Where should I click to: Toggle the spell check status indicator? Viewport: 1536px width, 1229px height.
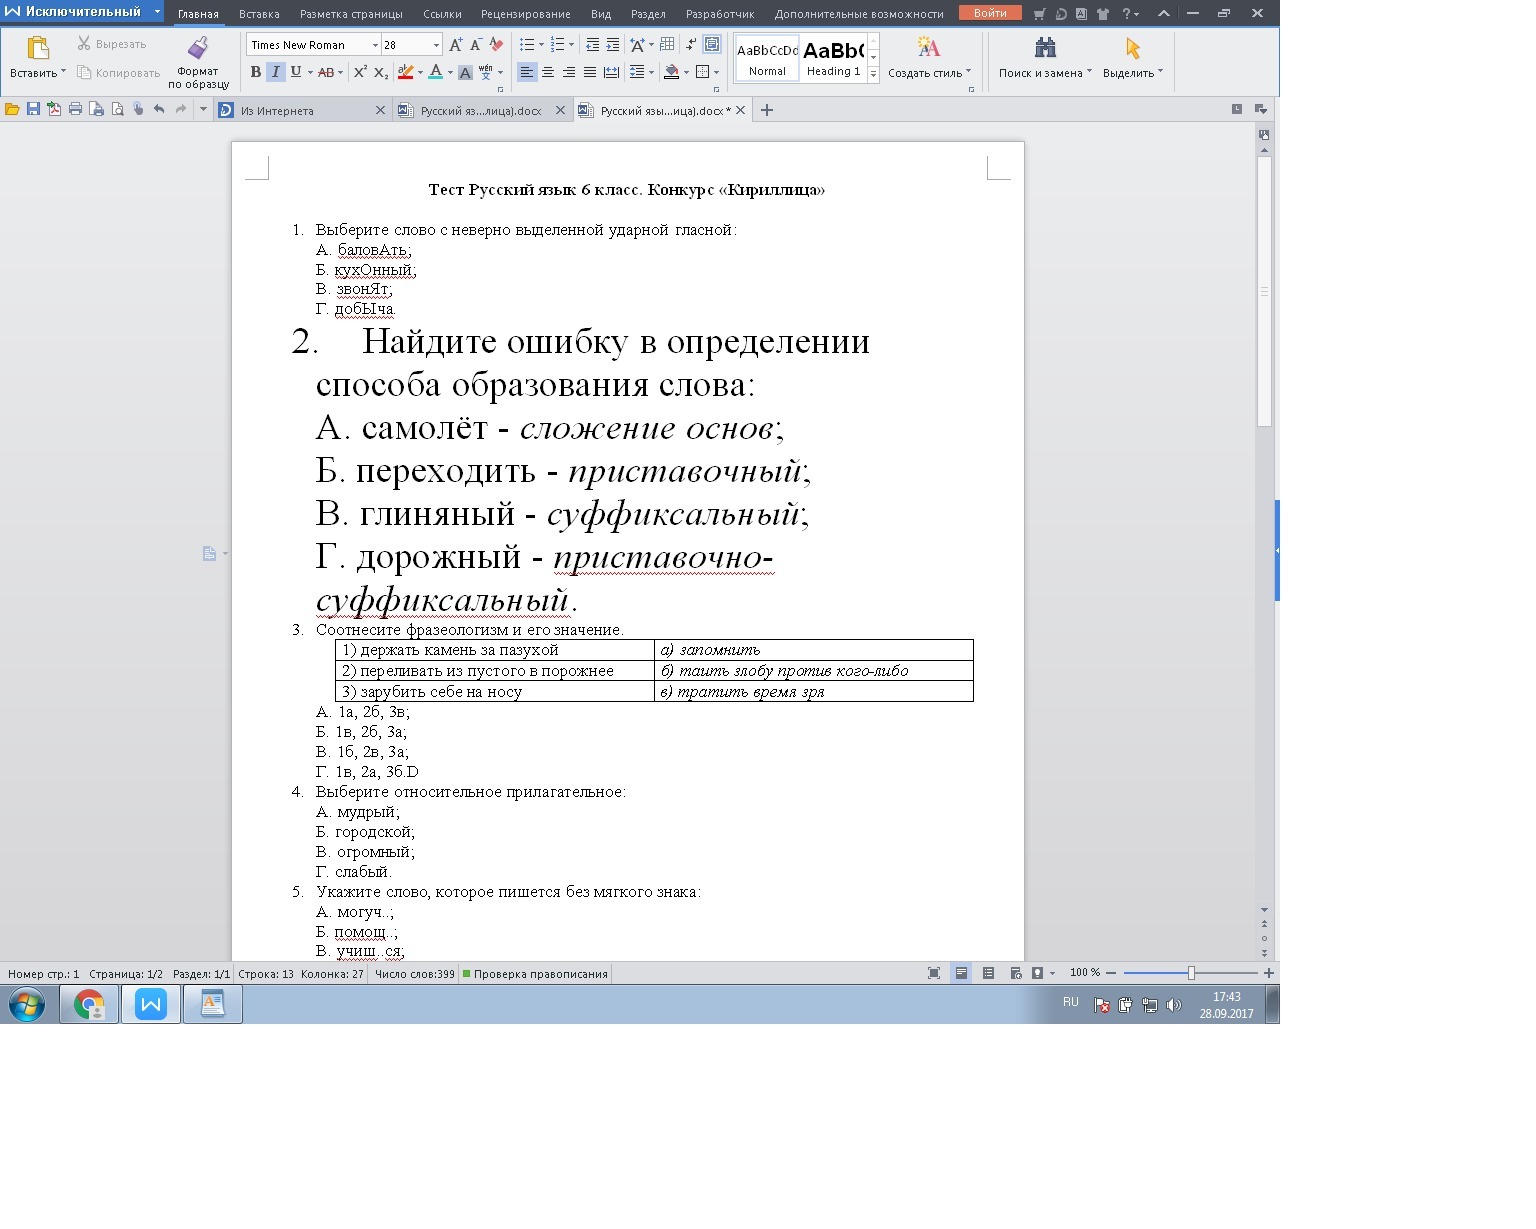tap(535, 974)
